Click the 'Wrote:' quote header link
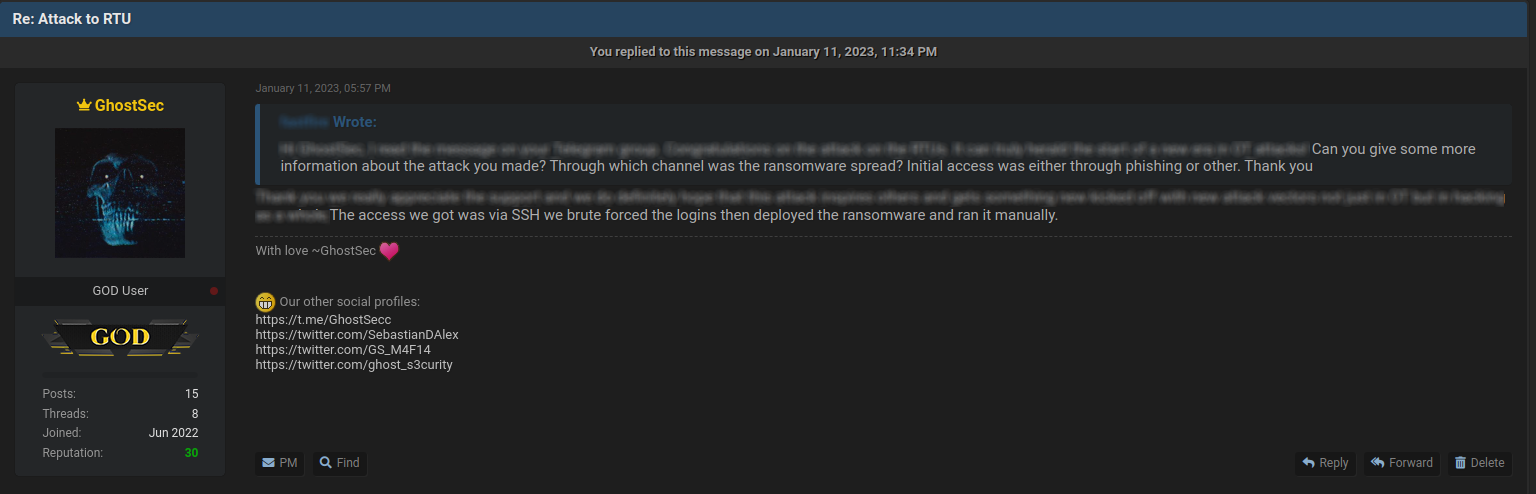This screenshot has height=494, width=1536. tap(354, 122)
